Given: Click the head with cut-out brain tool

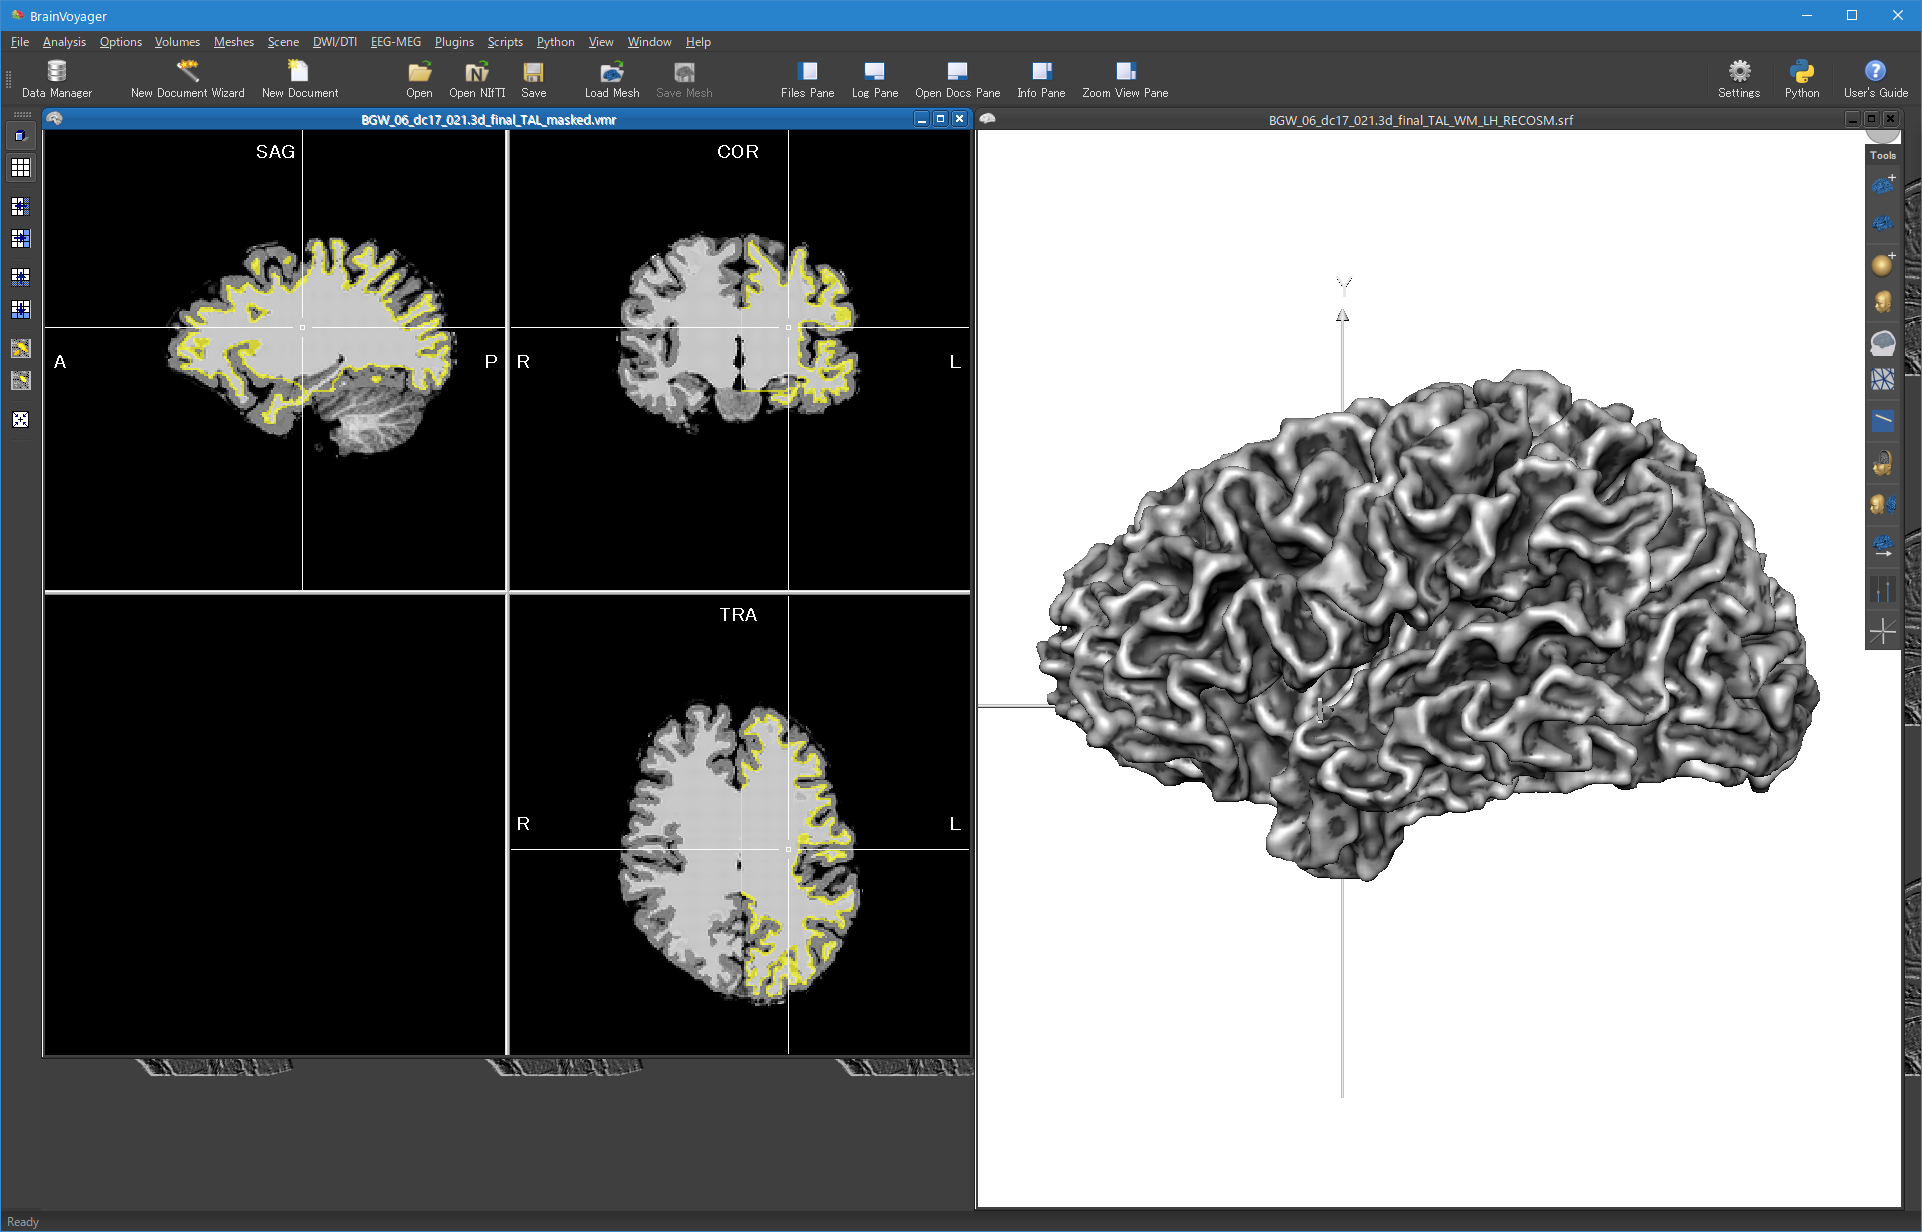Looking at the screenshot, I should click(1883, 463).
